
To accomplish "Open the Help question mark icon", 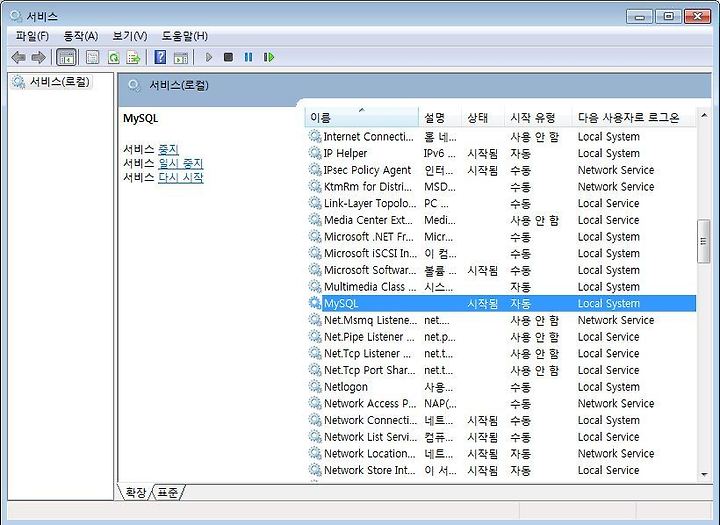I will pyautogui.click(x=160, y=57).
